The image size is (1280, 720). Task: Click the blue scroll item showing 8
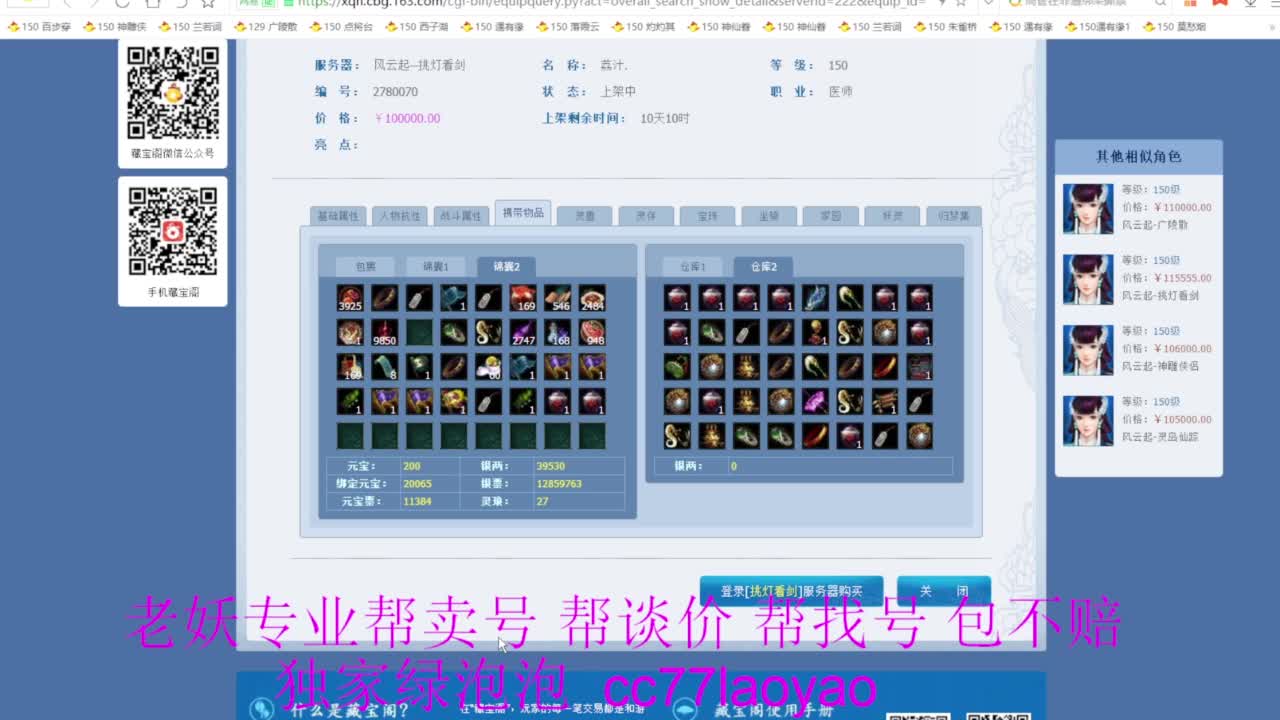(385, 367)
